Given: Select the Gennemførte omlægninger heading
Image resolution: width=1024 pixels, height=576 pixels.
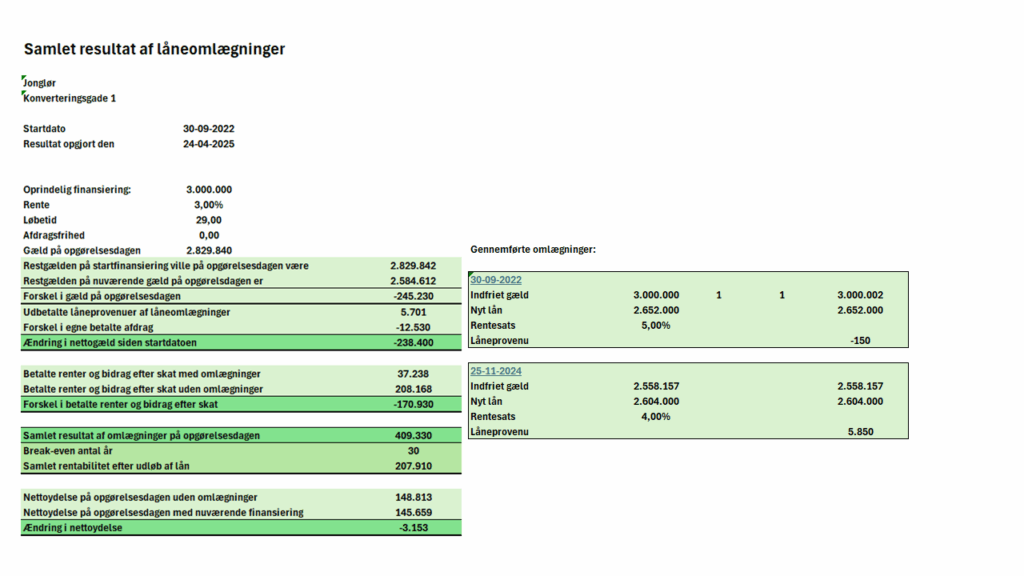Looking at the screenshot, I should [532, 249].
